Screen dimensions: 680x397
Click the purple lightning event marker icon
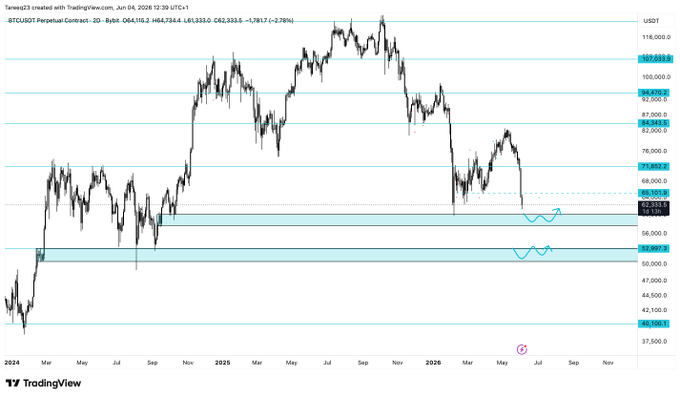(x=522, y=349)
